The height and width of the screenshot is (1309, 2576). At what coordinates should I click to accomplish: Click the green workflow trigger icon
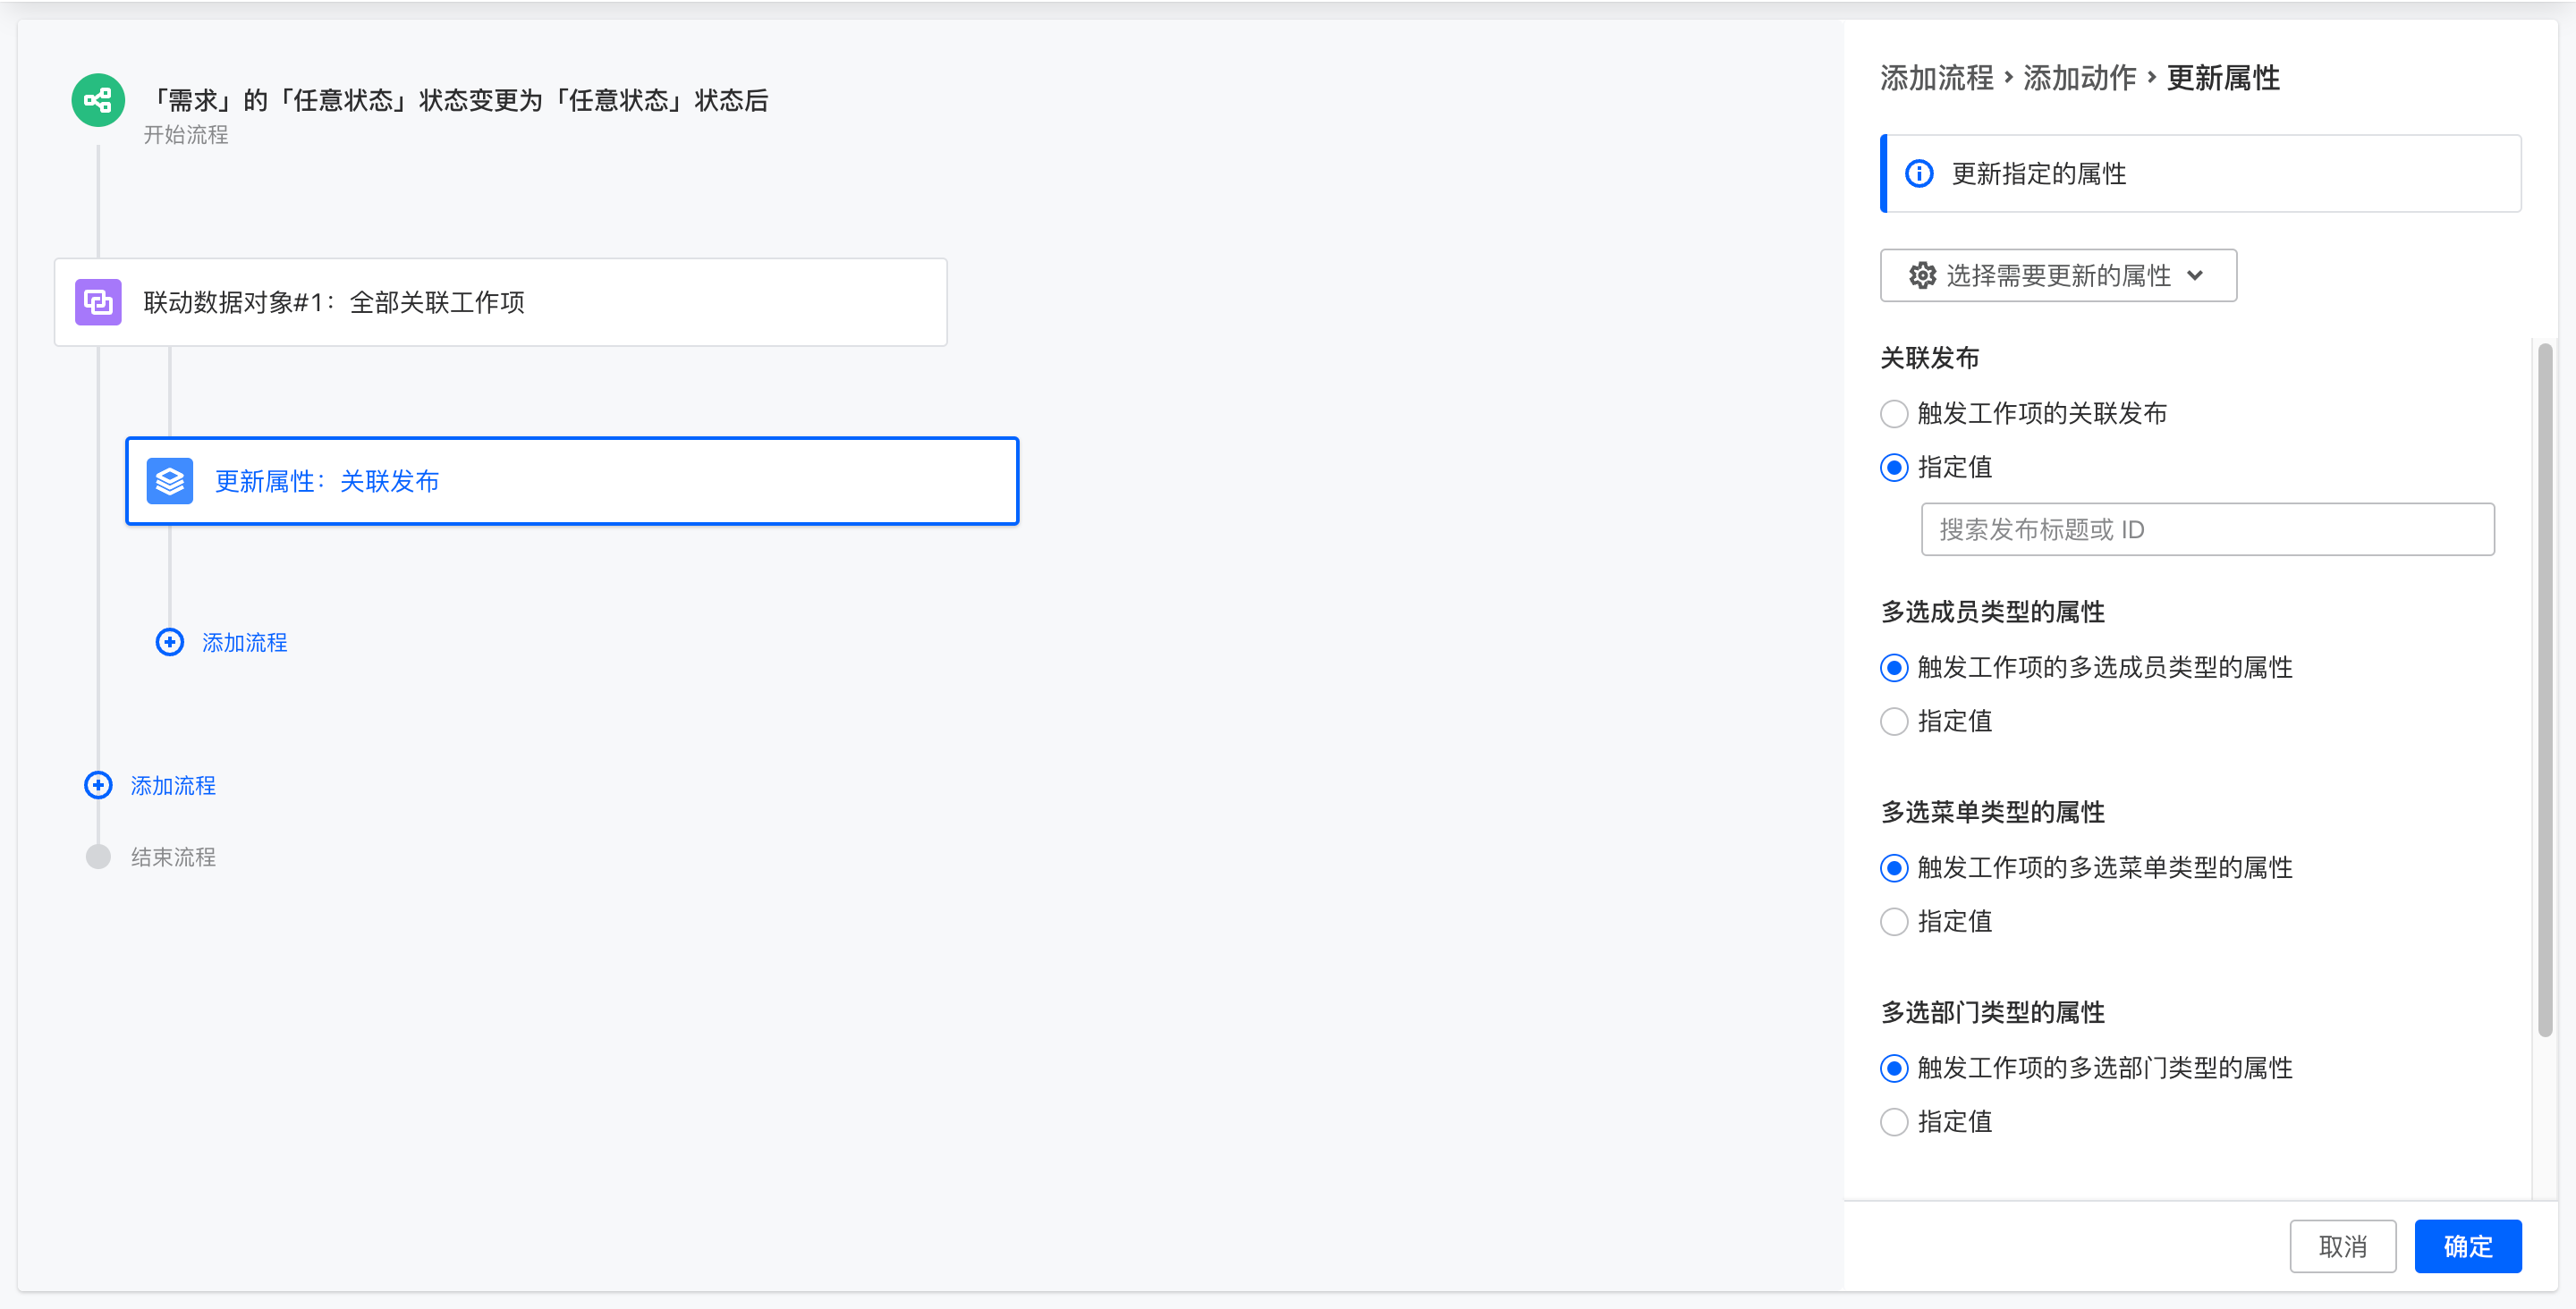click(98, 100)
